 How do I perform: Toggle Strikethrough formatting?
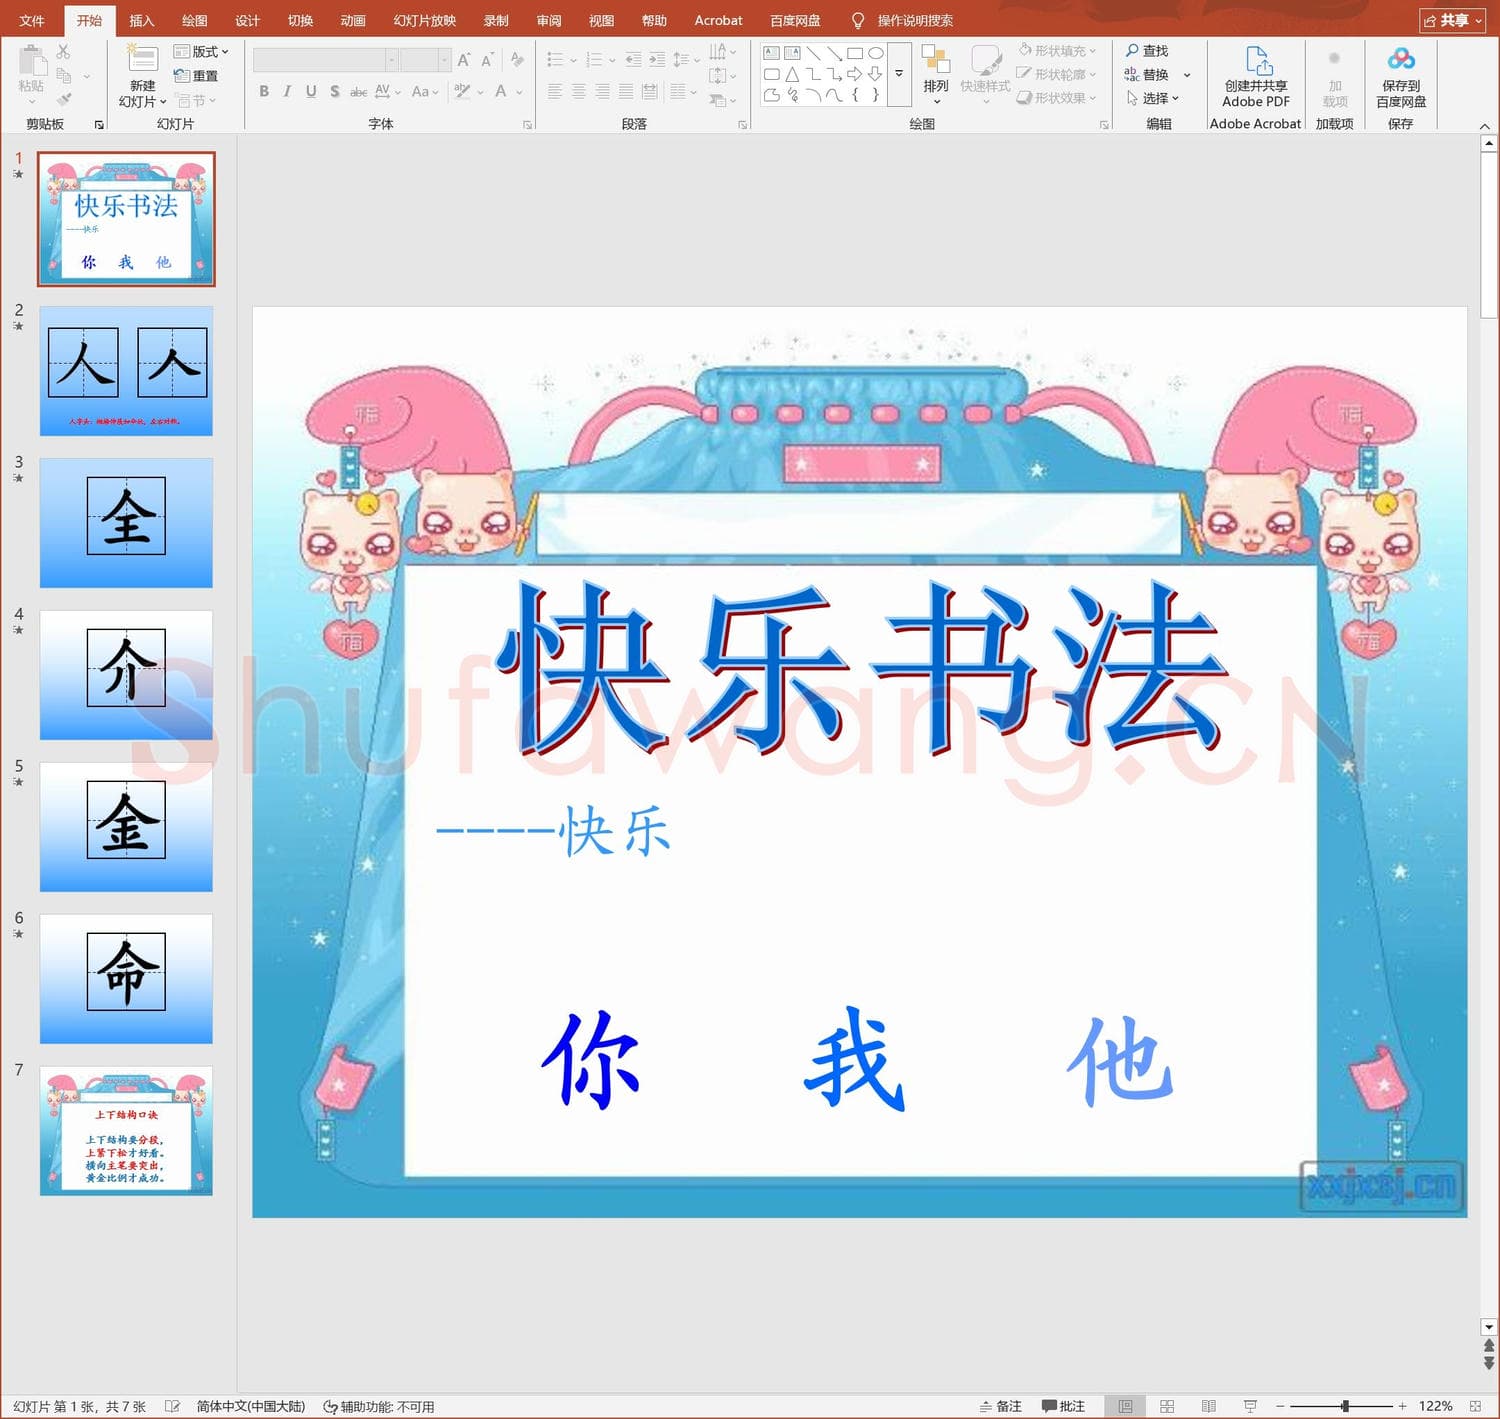coord(358,91)
